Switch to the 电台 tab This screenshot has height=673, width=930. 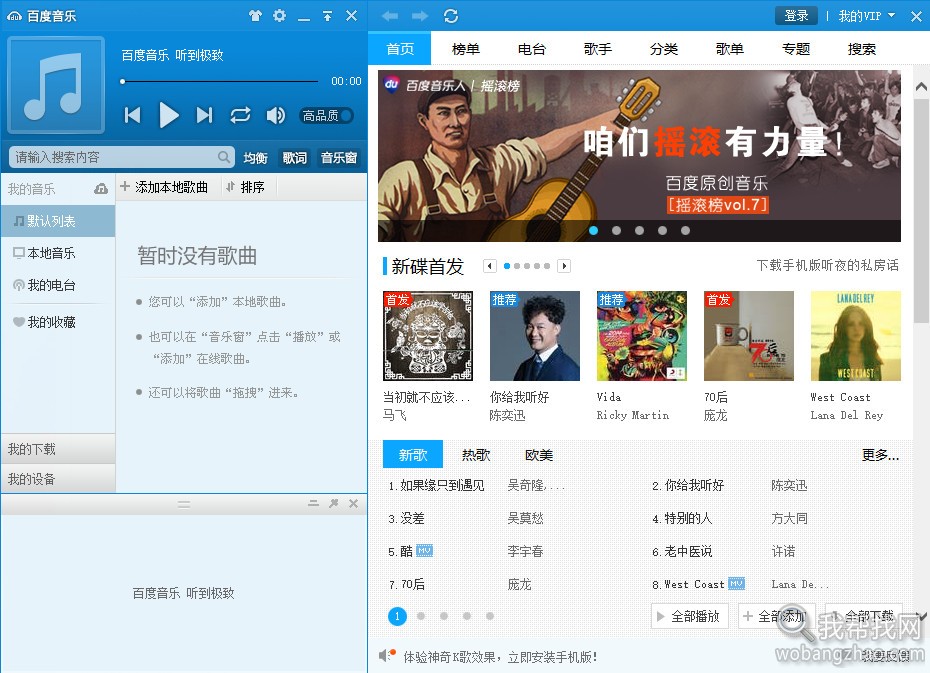[531, 49]
